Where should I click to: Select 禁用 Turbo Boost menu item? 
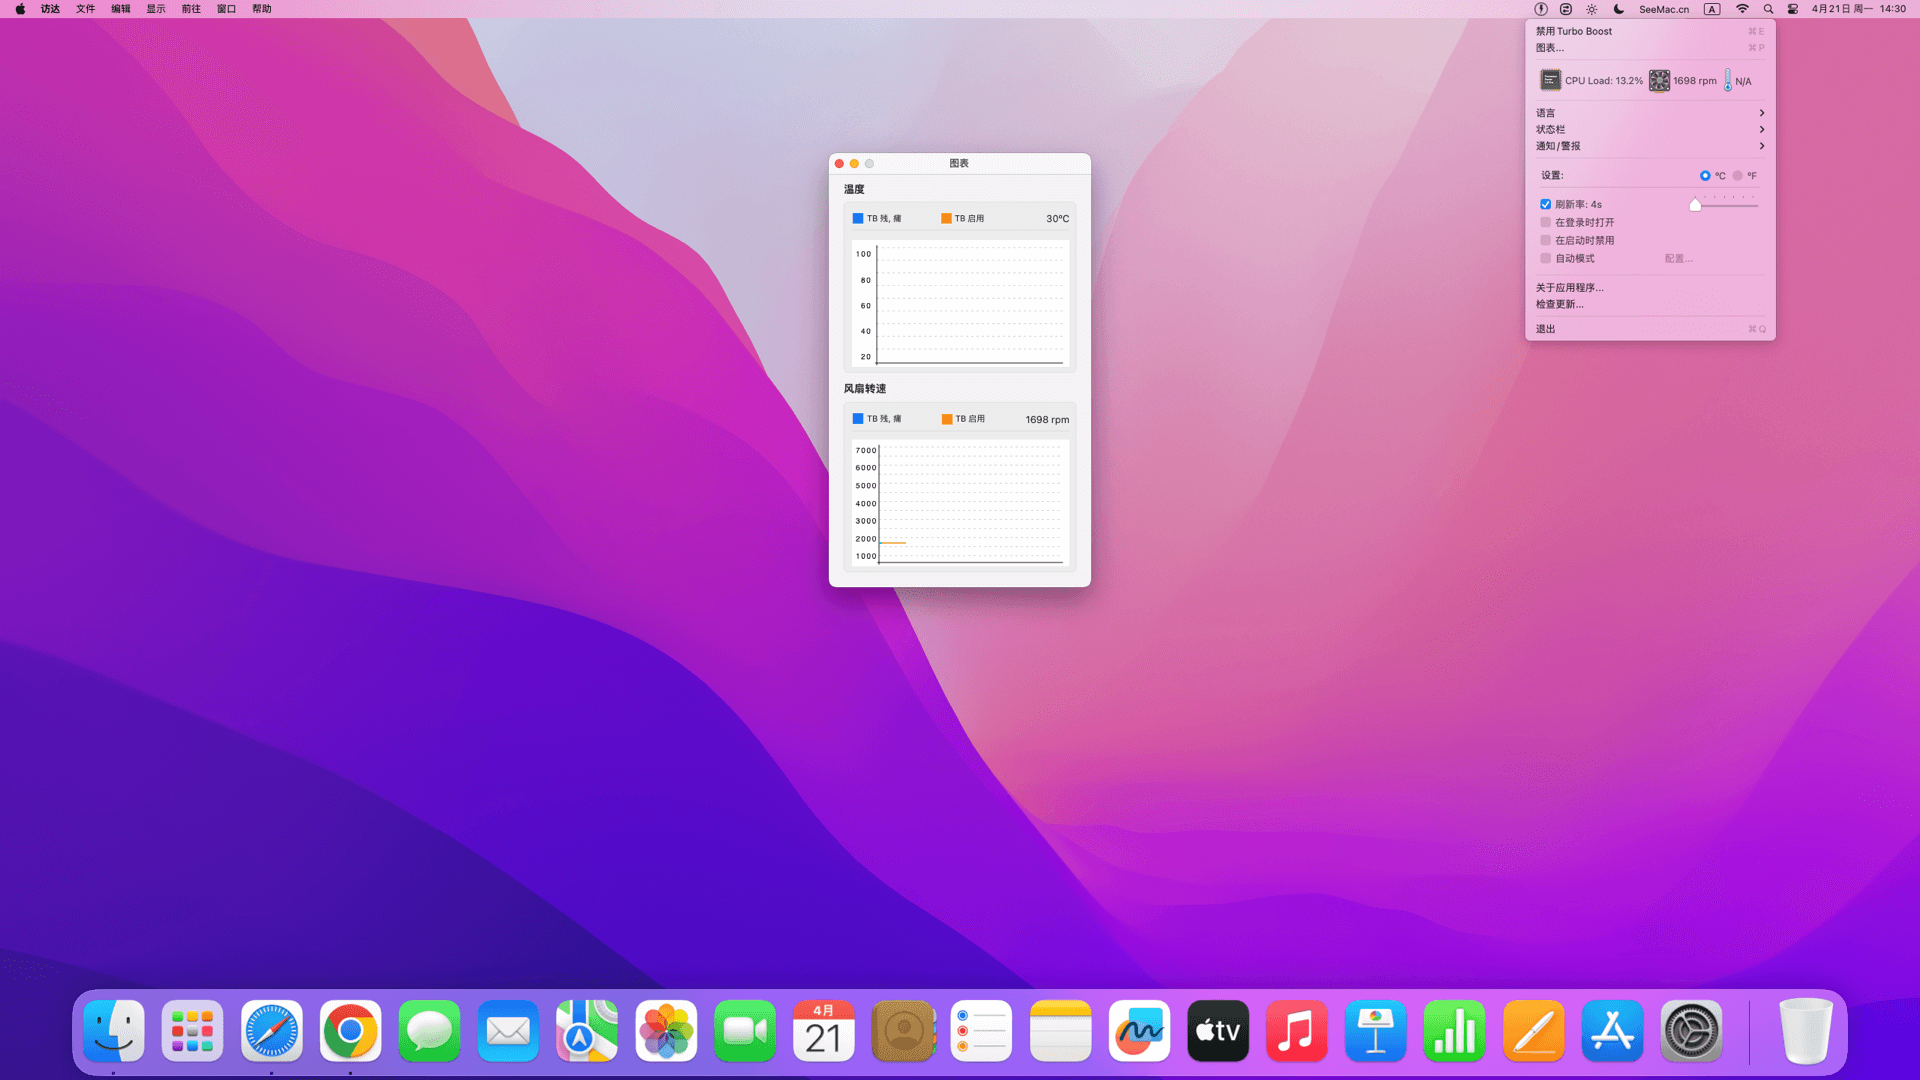pyautogui.click(x=1574, y=31)
